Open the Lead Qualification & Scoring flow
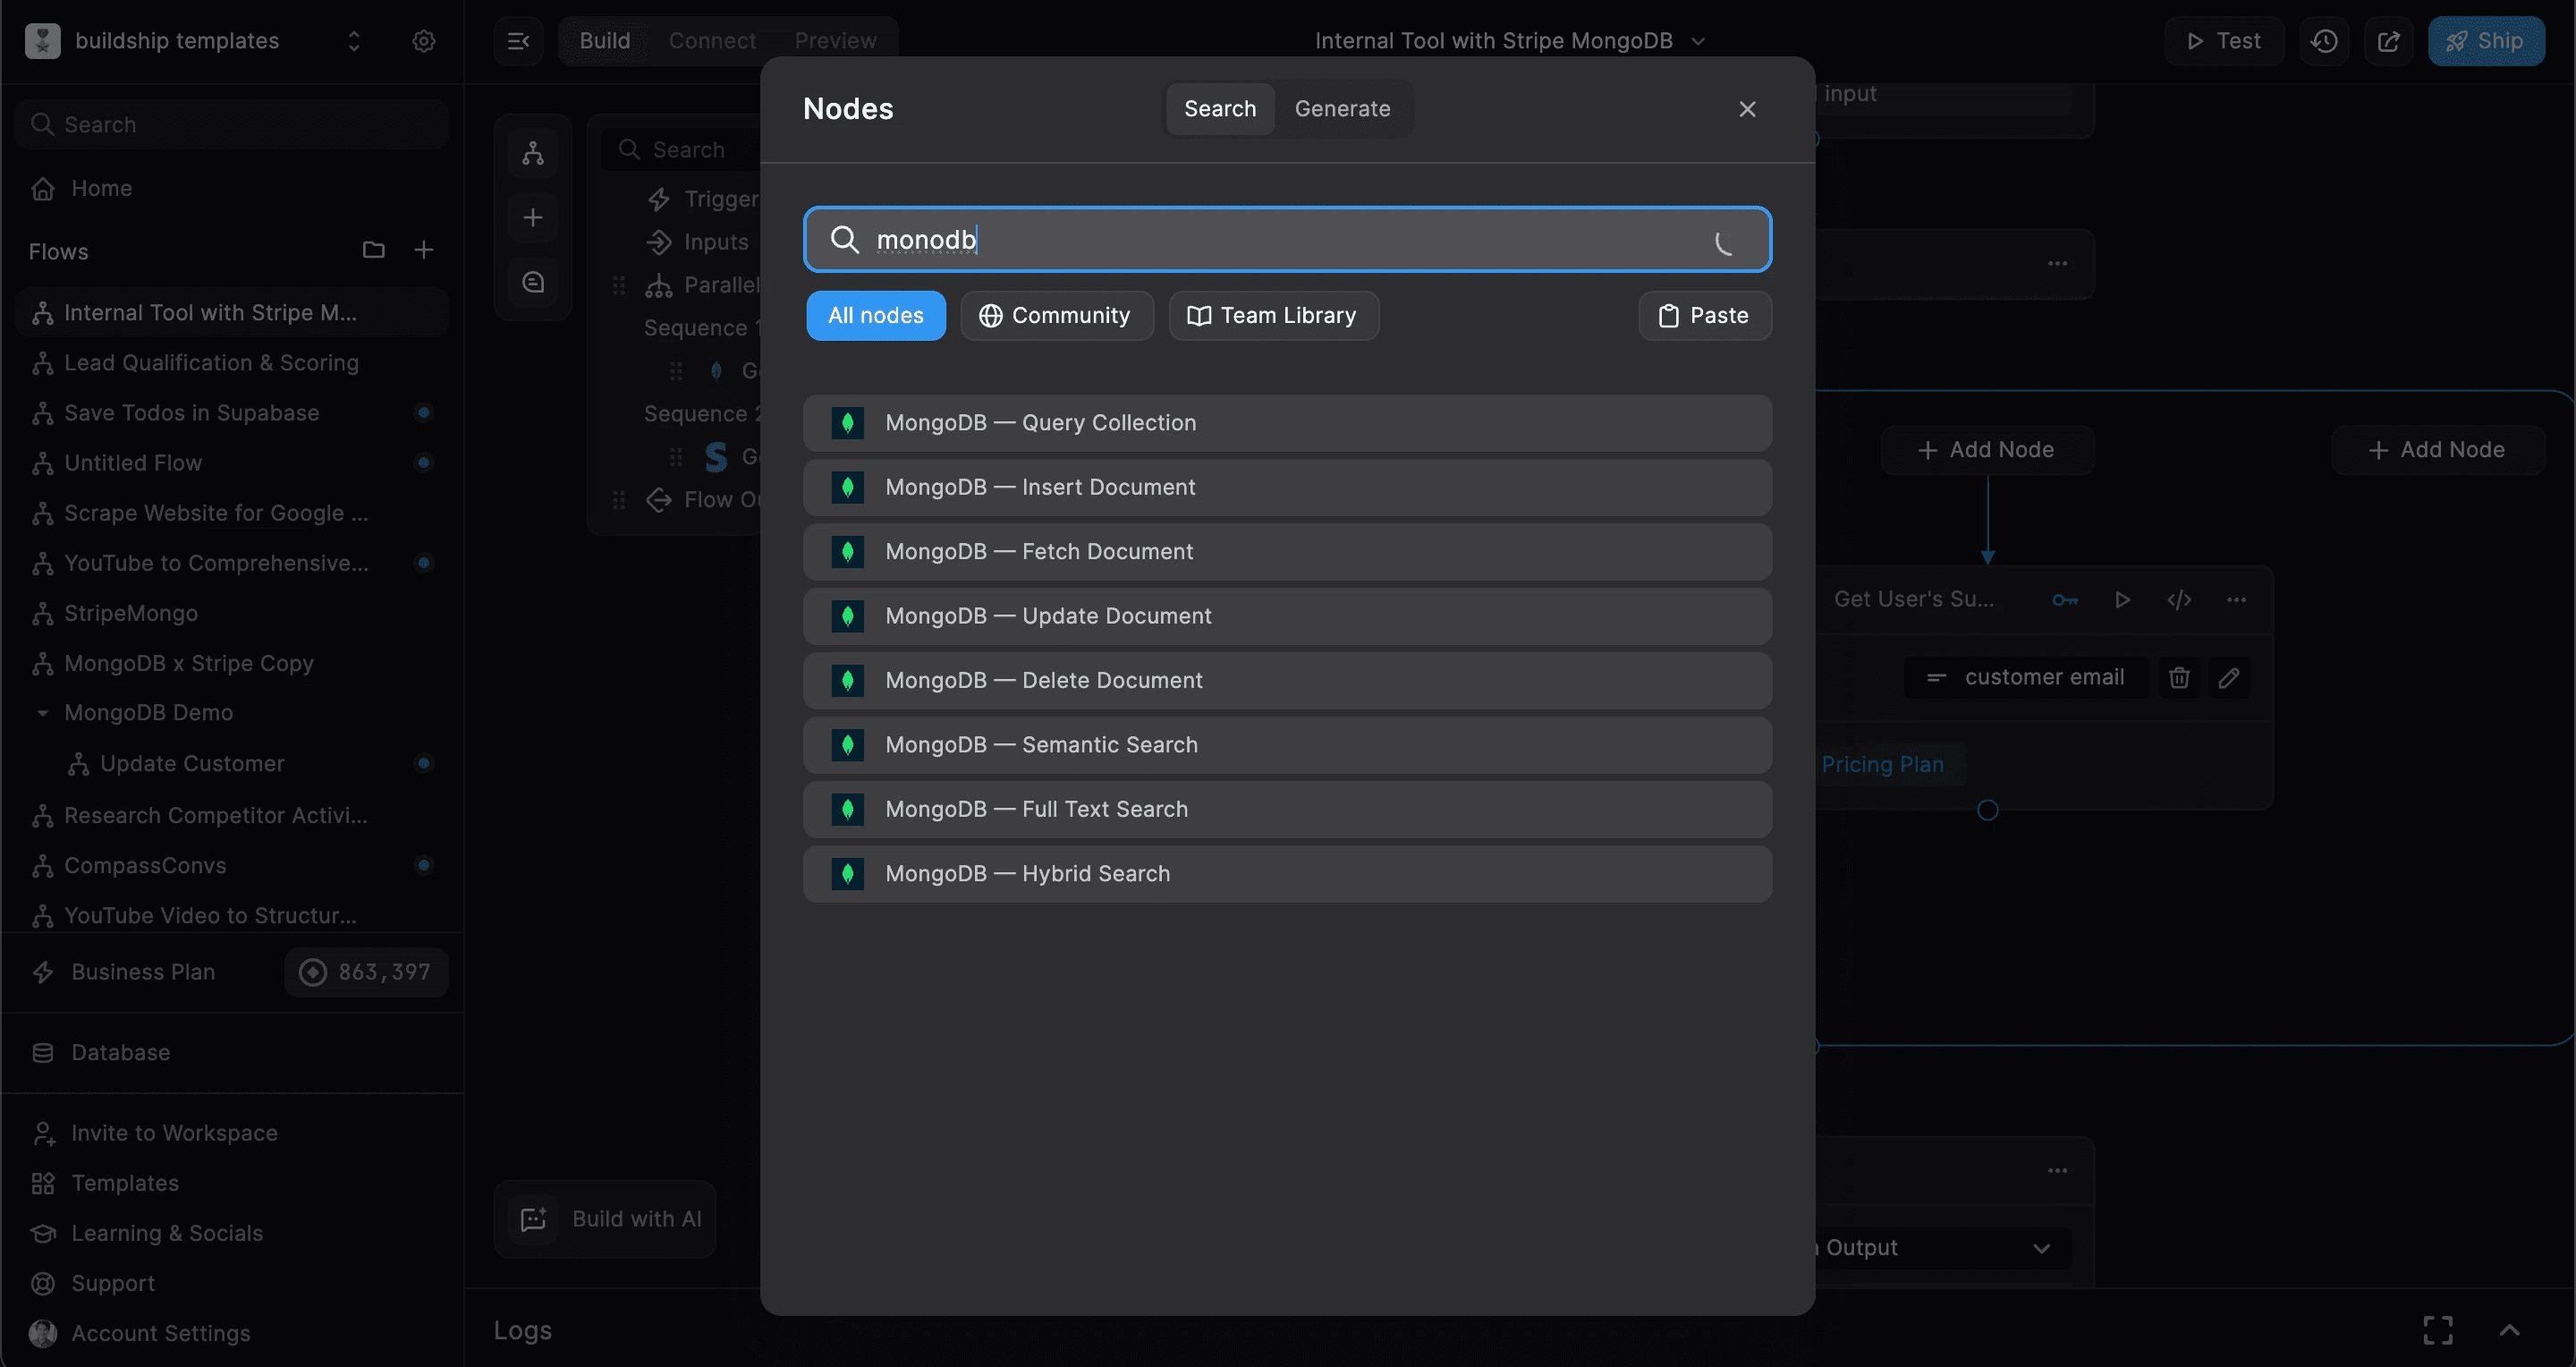The height and width of the screenshot is (1367, 2576). (232, 363)
